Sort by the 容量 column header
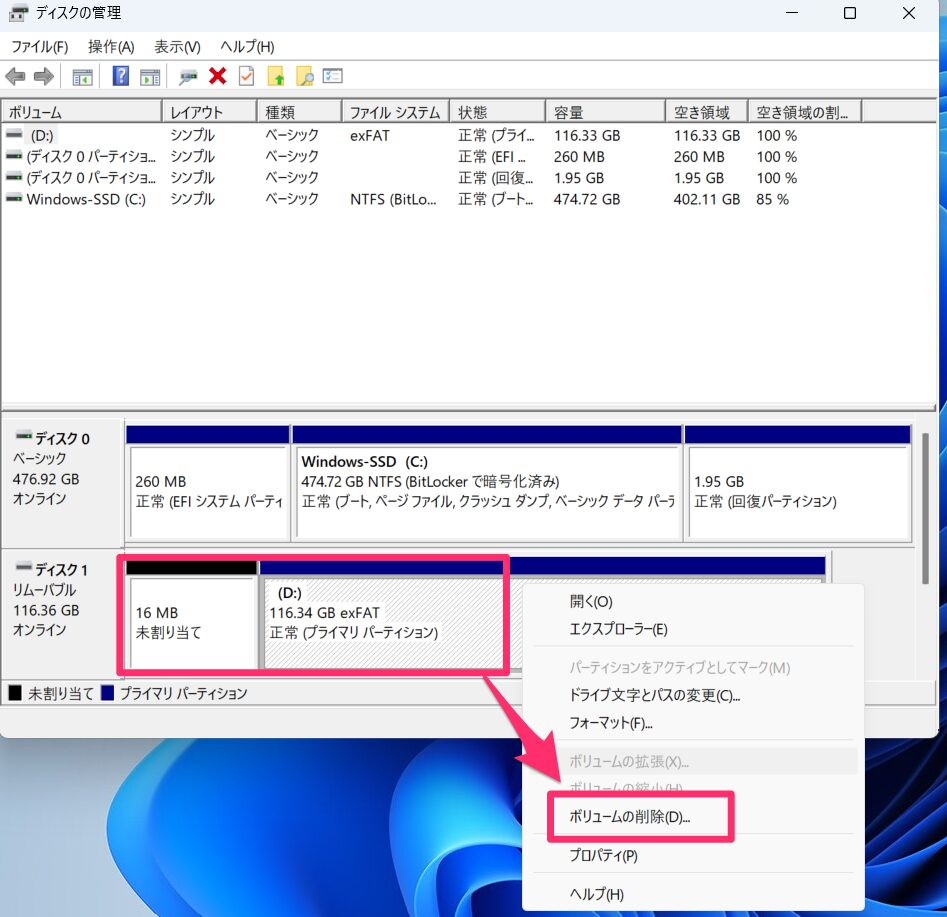Viewport: 947px width, 917px height. [603, 112]
